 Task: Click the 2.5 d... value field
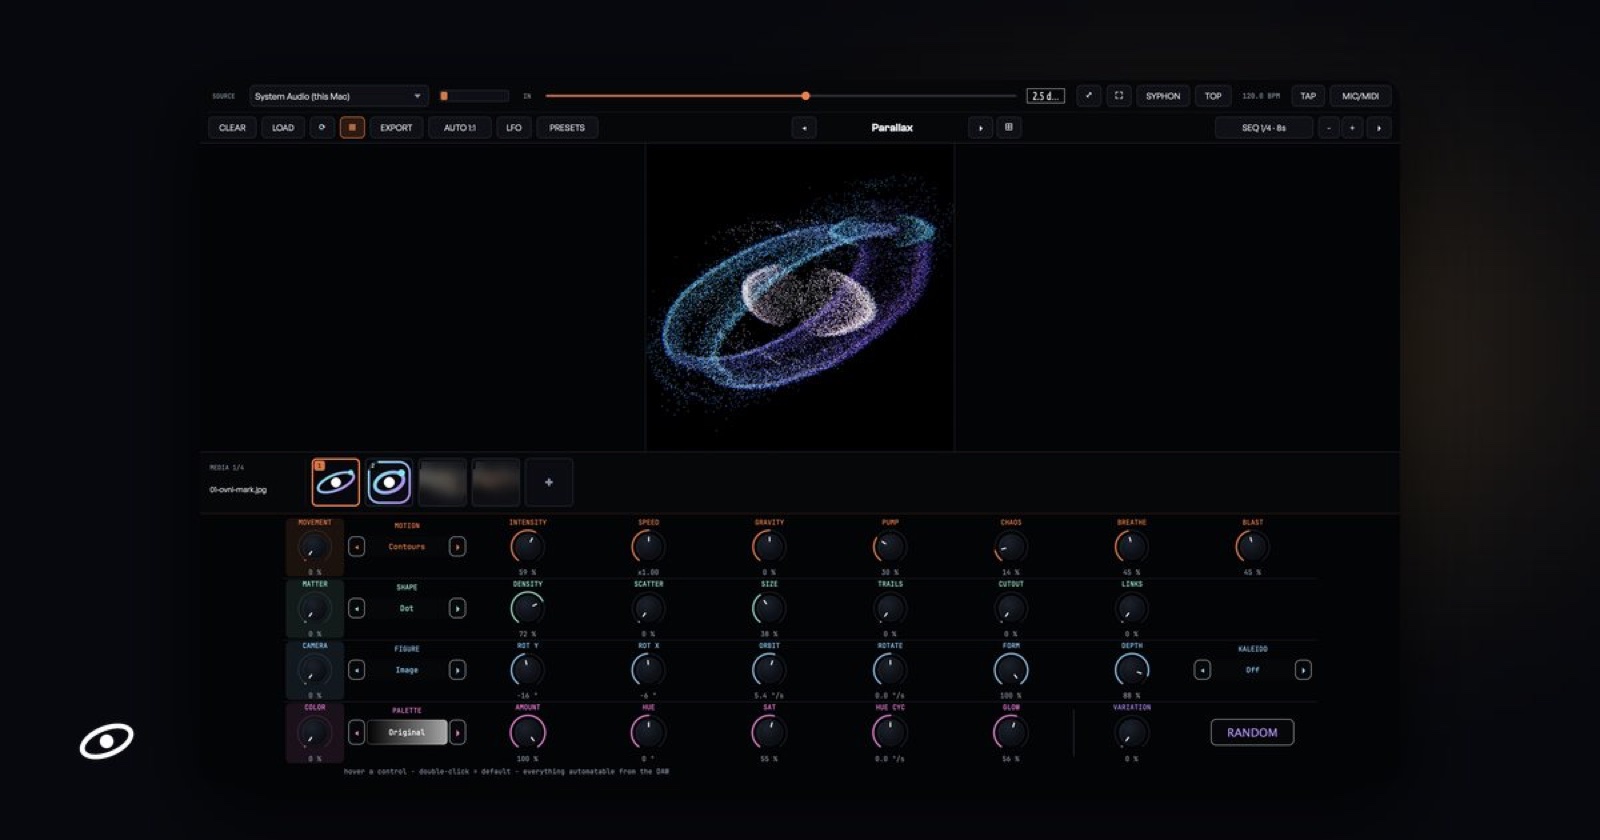[x=1045, y=96]
